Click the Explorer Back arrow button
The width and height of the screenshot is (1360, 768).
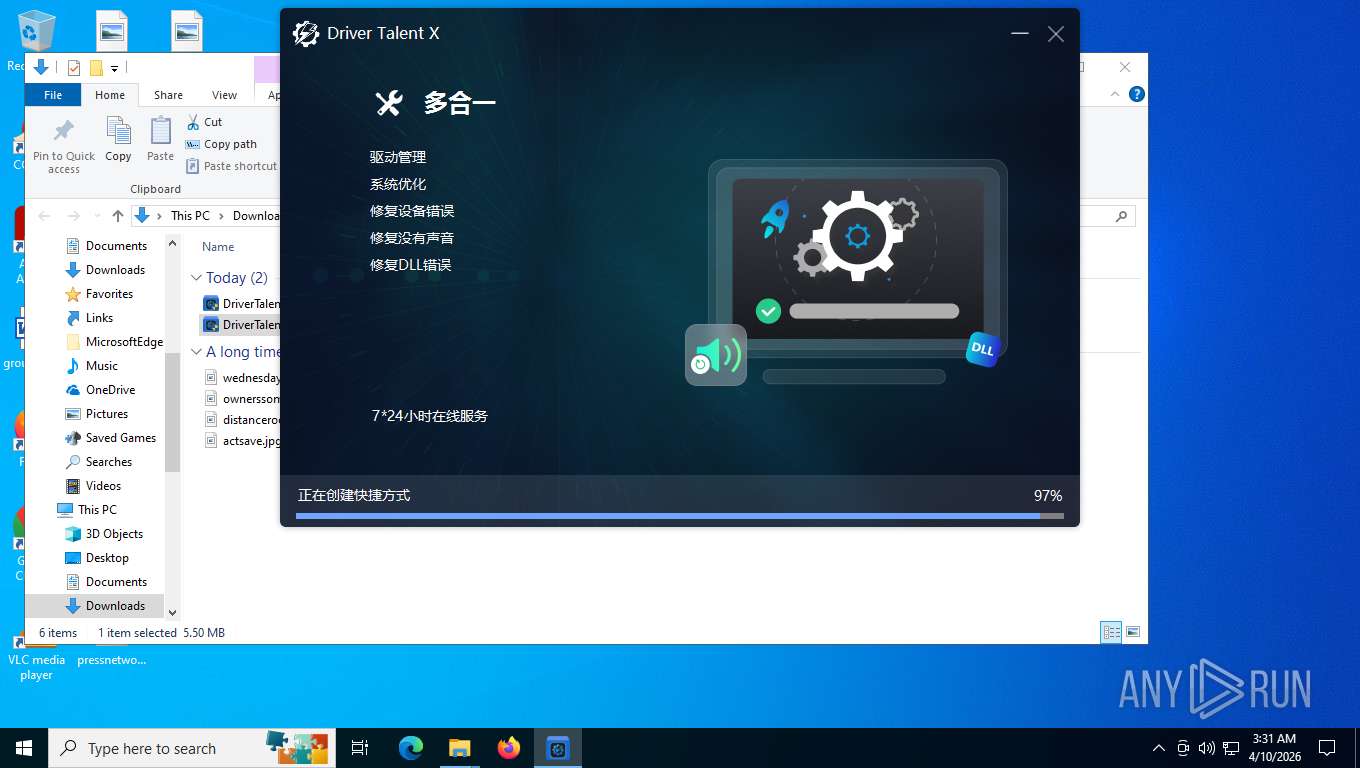tap(44, 216)
